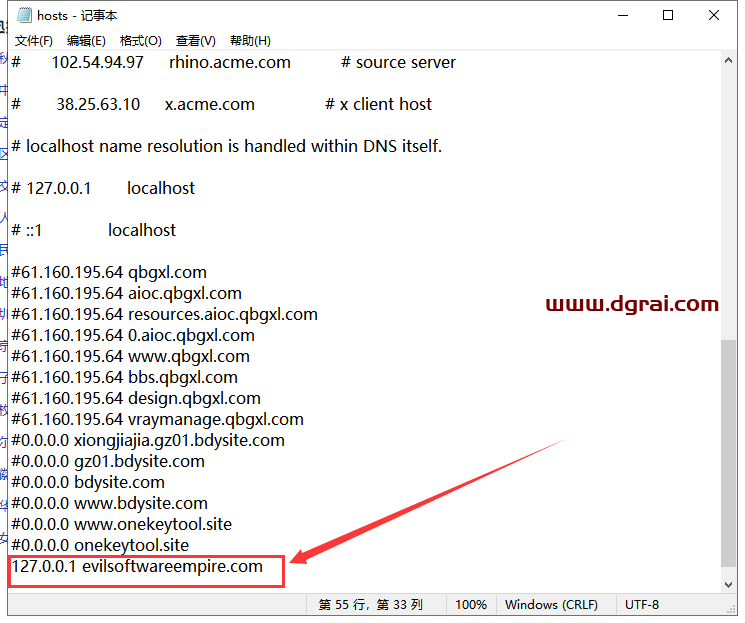This screenshot has width=745, height=623.
Task: Click the scrollbar down arrow
Action: pos(728,585)
